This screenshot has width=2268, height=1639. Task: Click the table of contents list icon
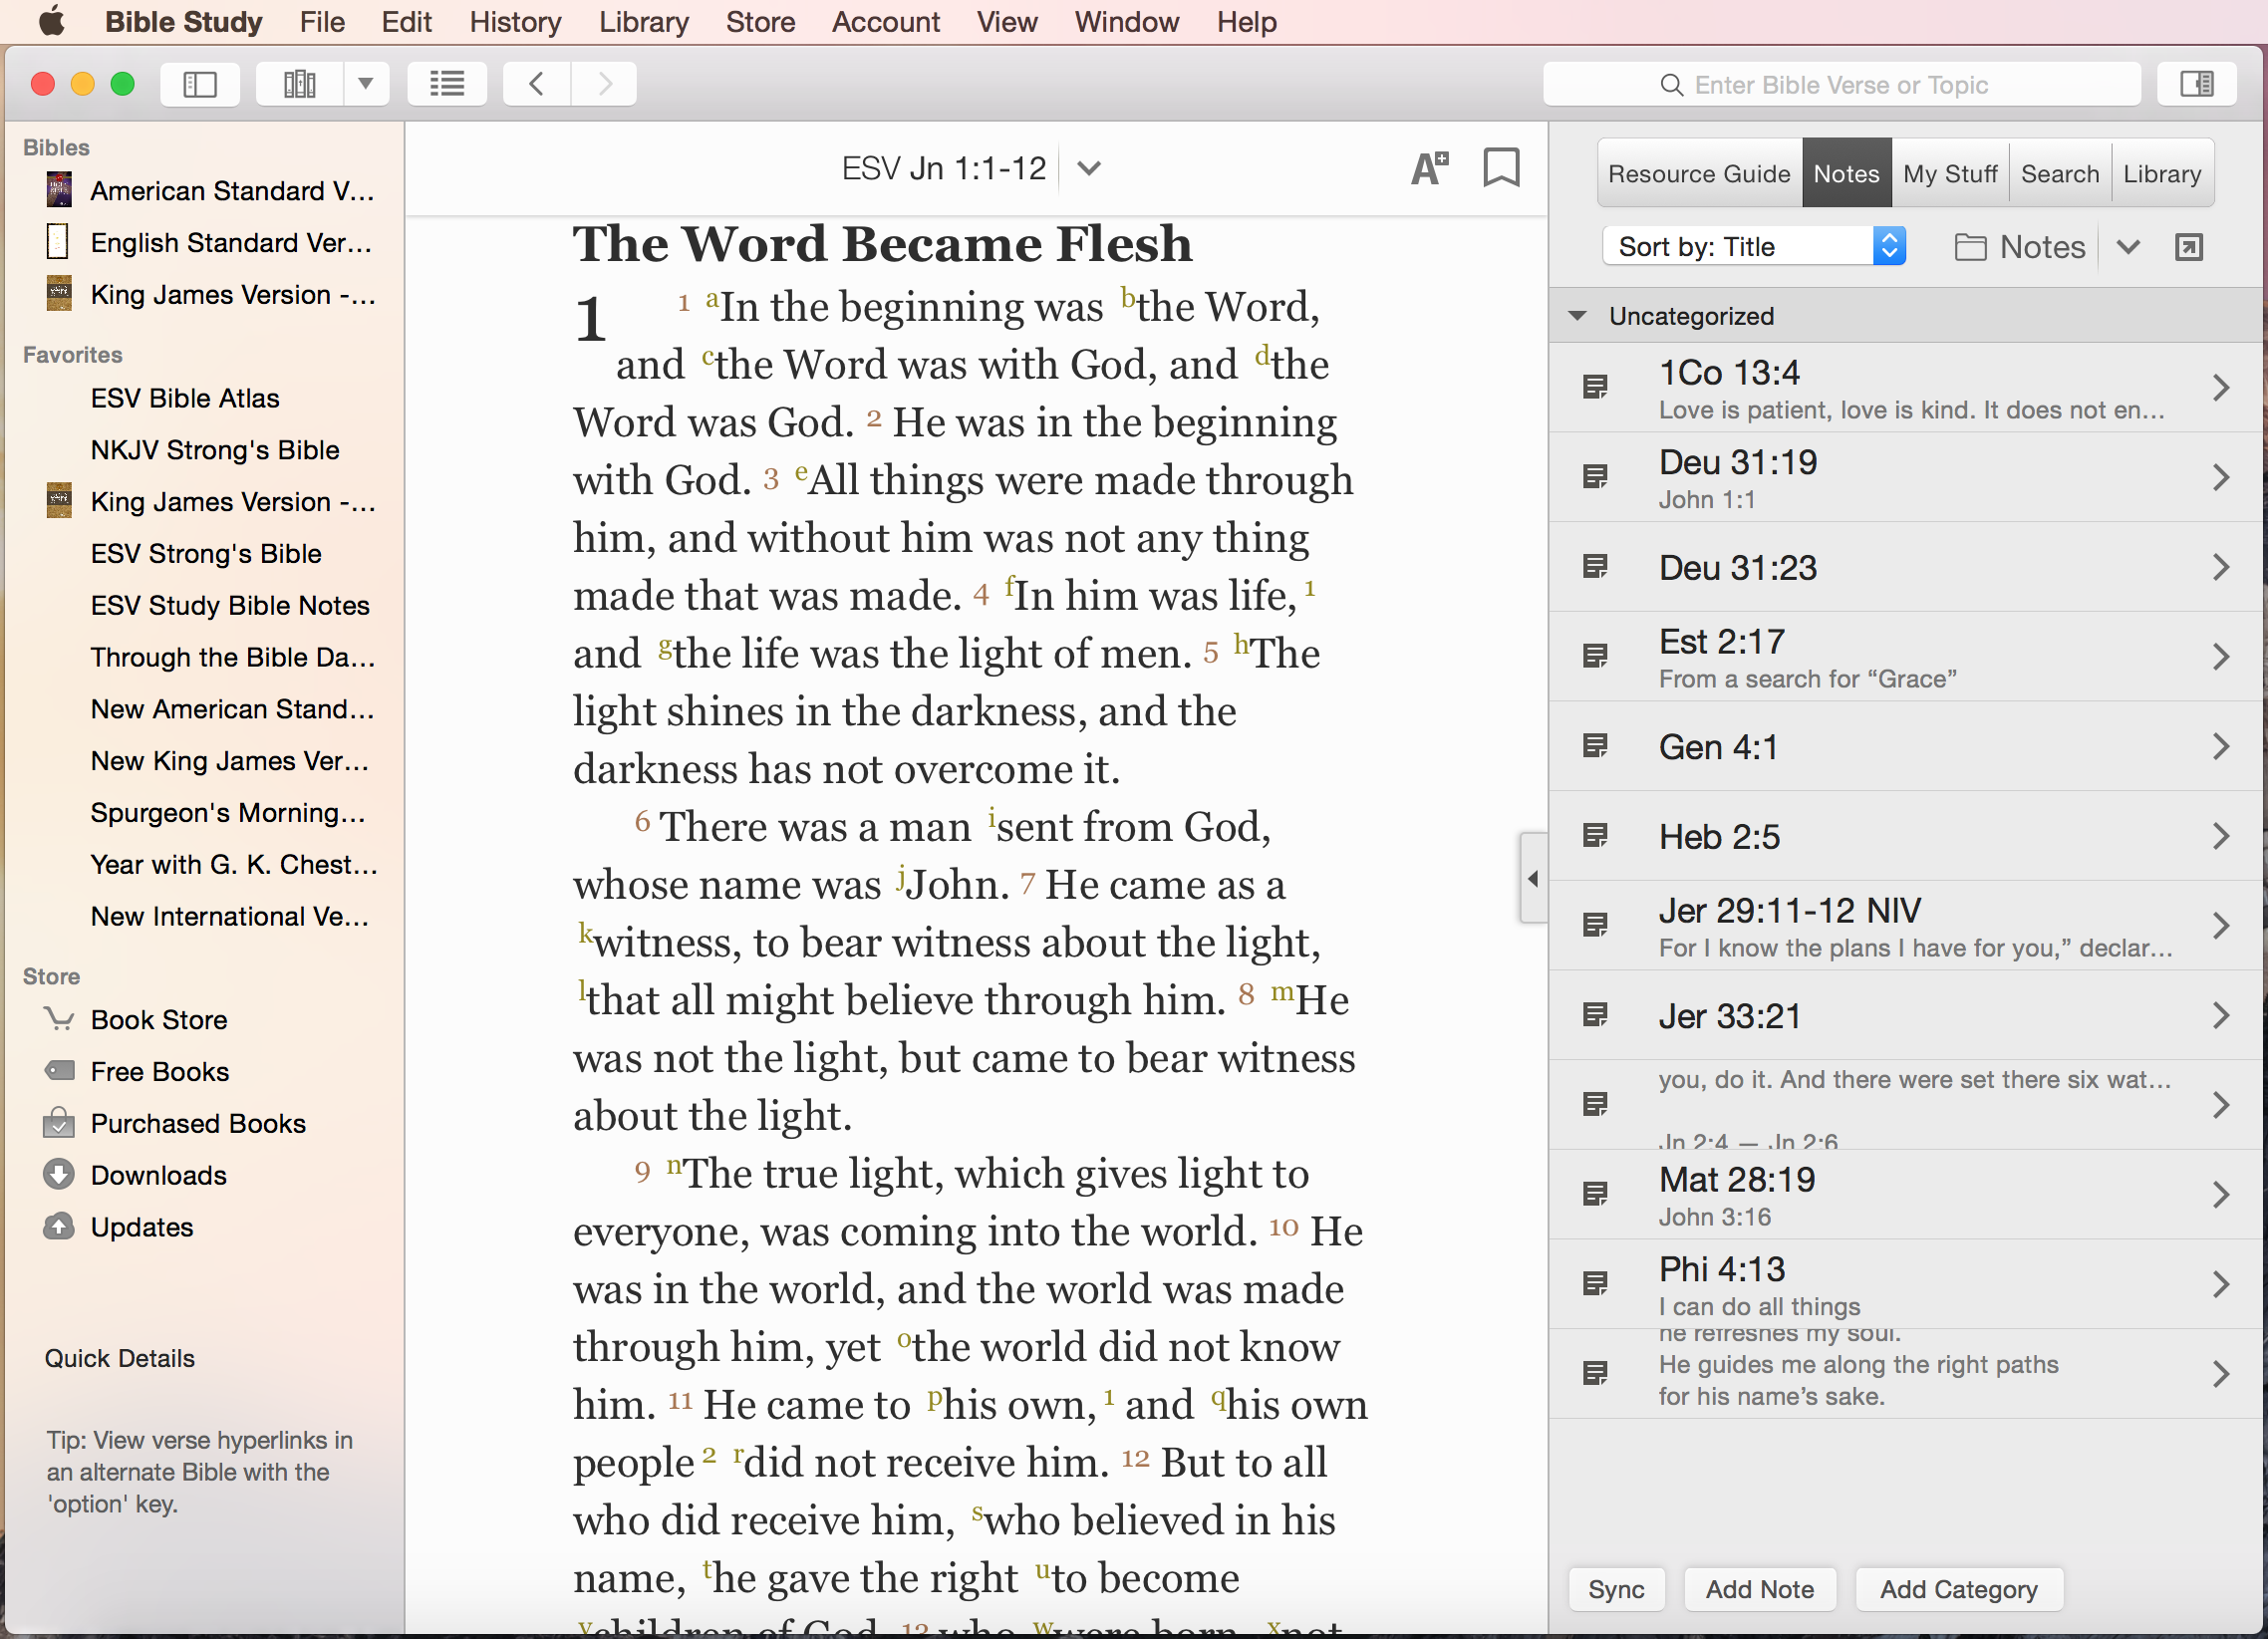pyautogui.click(x=447, y=84)
